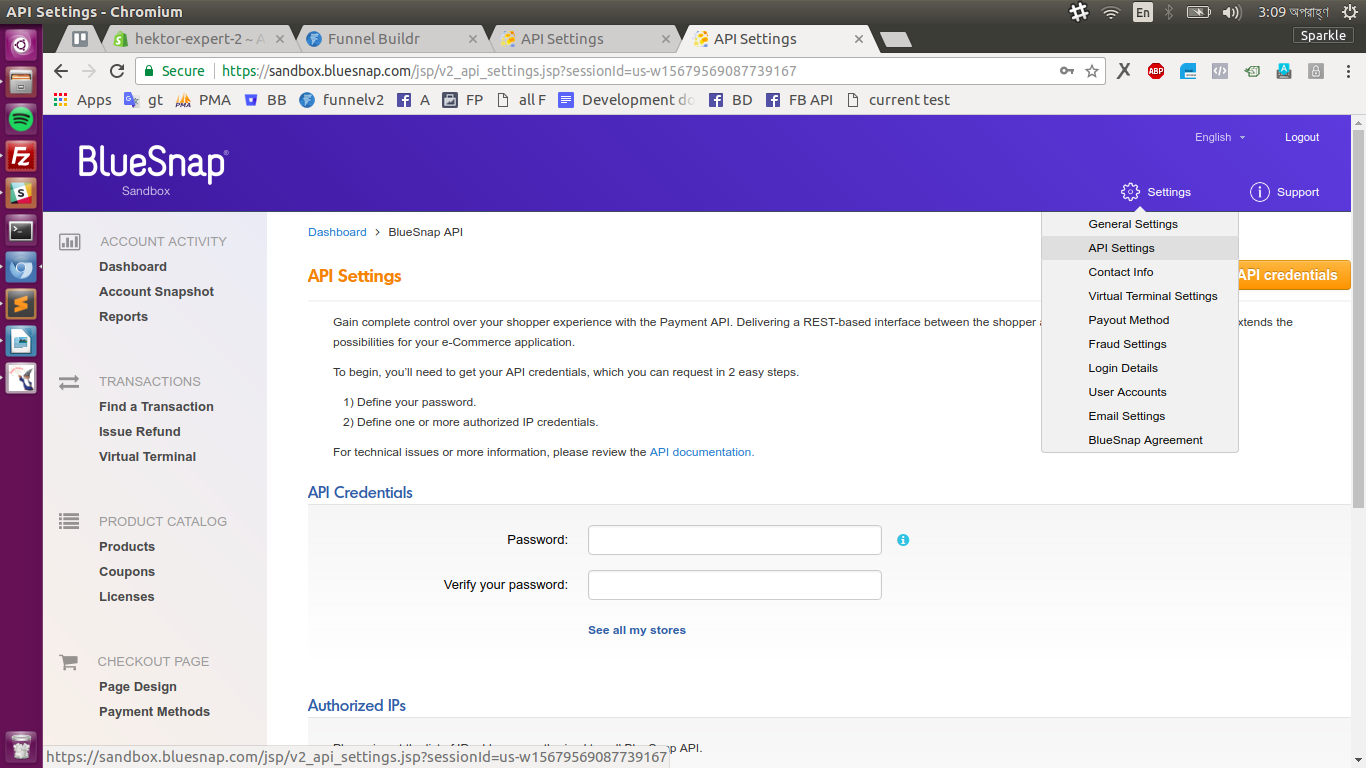
Task: Open Coupons in the sidebar
Action: pos(127,572)
